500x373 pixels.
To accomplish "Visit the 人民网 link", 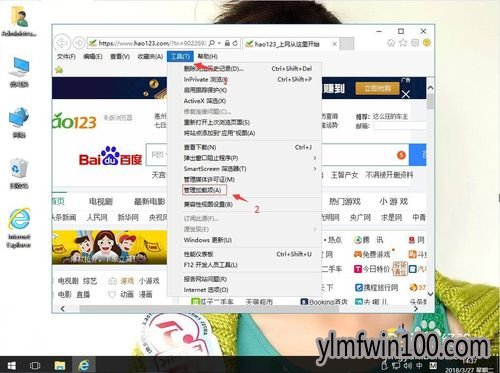I will (x=97, y=217).
